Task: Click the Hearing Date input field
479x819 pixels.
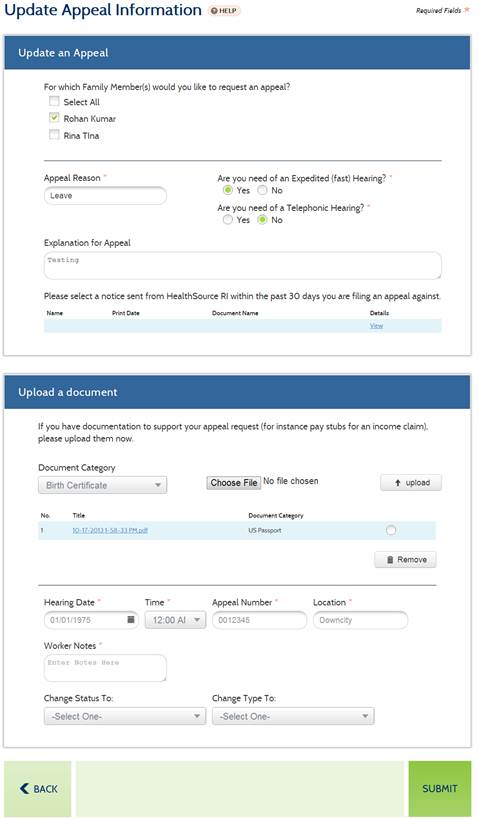Action: [x=91, y=620]
